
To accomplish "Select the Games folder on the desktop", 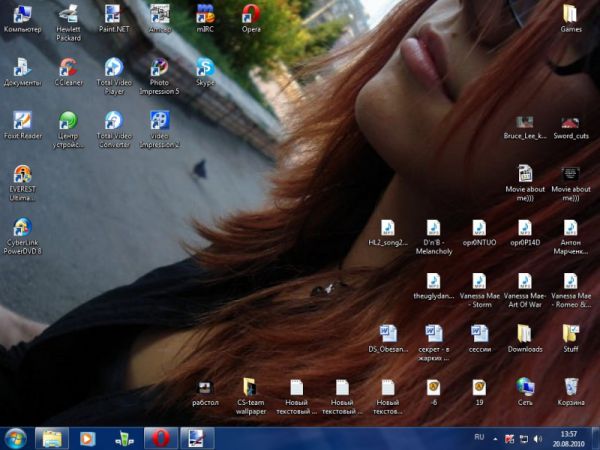I will pyautogui.click(x=570, y=14).
